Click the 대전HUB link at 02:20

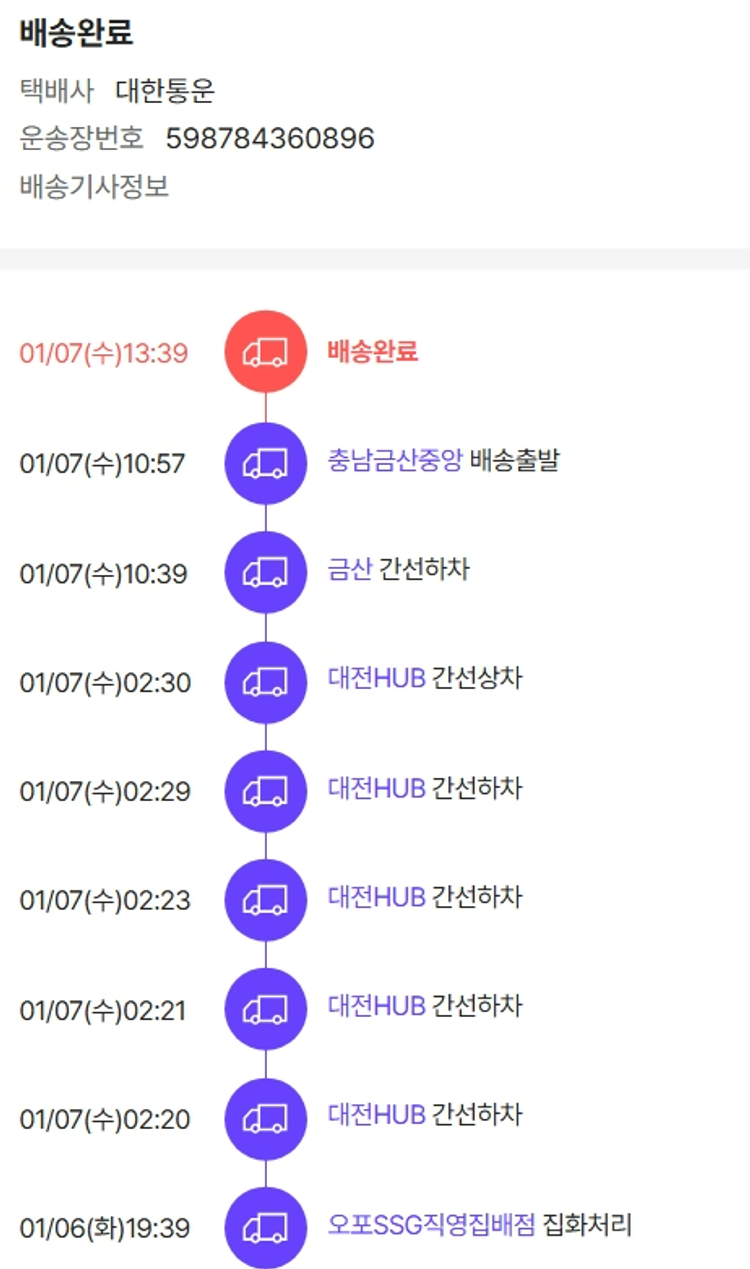click(x=376, y=1115)
